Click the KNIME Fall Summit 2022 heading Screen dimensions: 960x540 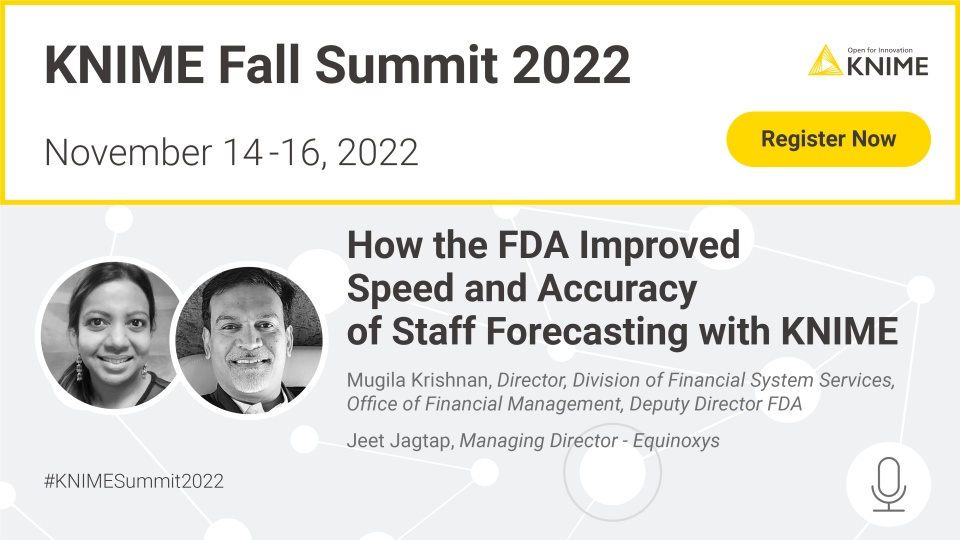click(337, 64)
